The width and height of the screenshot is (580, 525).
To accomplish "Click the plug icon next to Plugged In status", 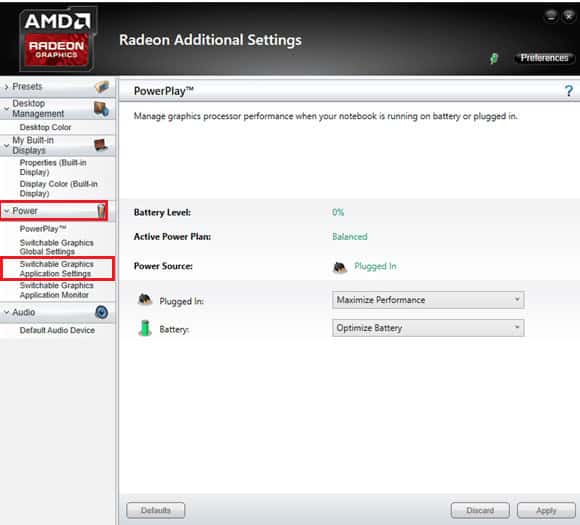I will [x=340, y=267].
